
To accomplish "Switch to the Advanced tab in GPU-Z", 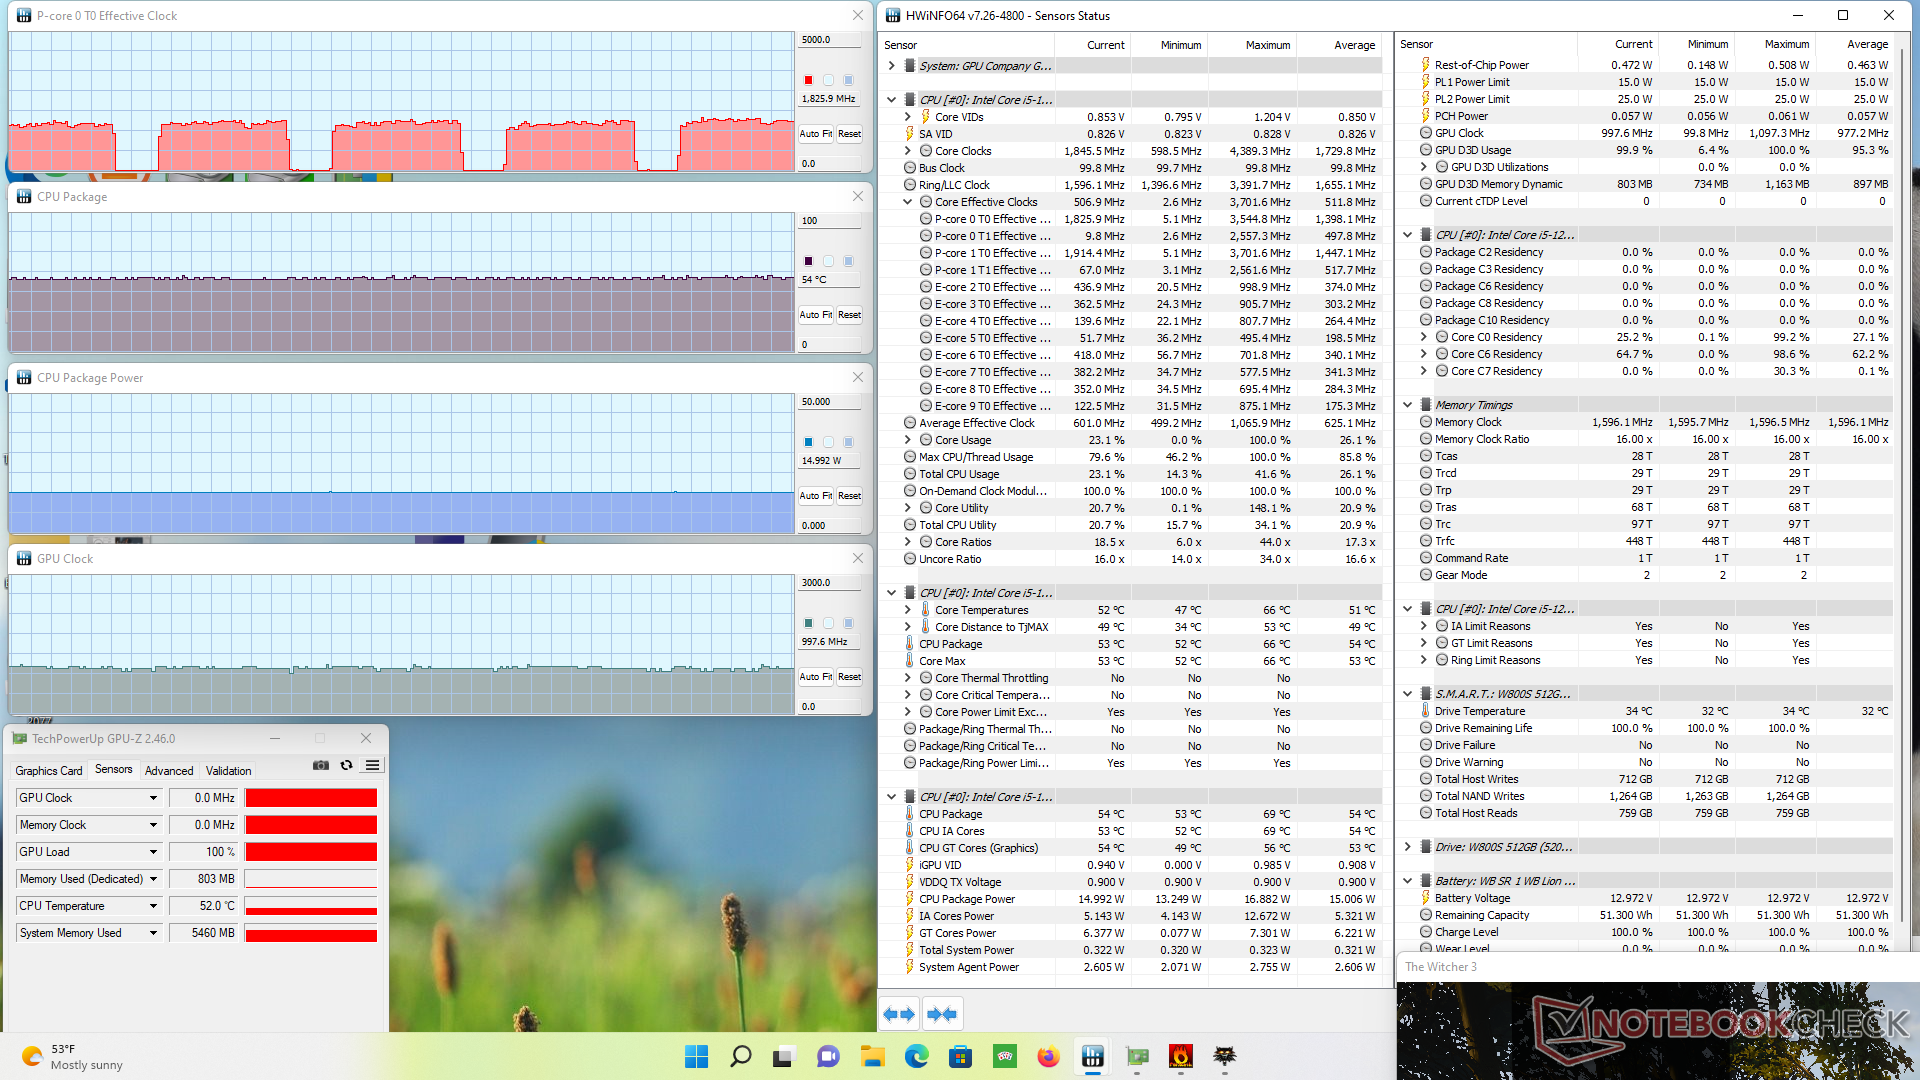I will point(169,771).
